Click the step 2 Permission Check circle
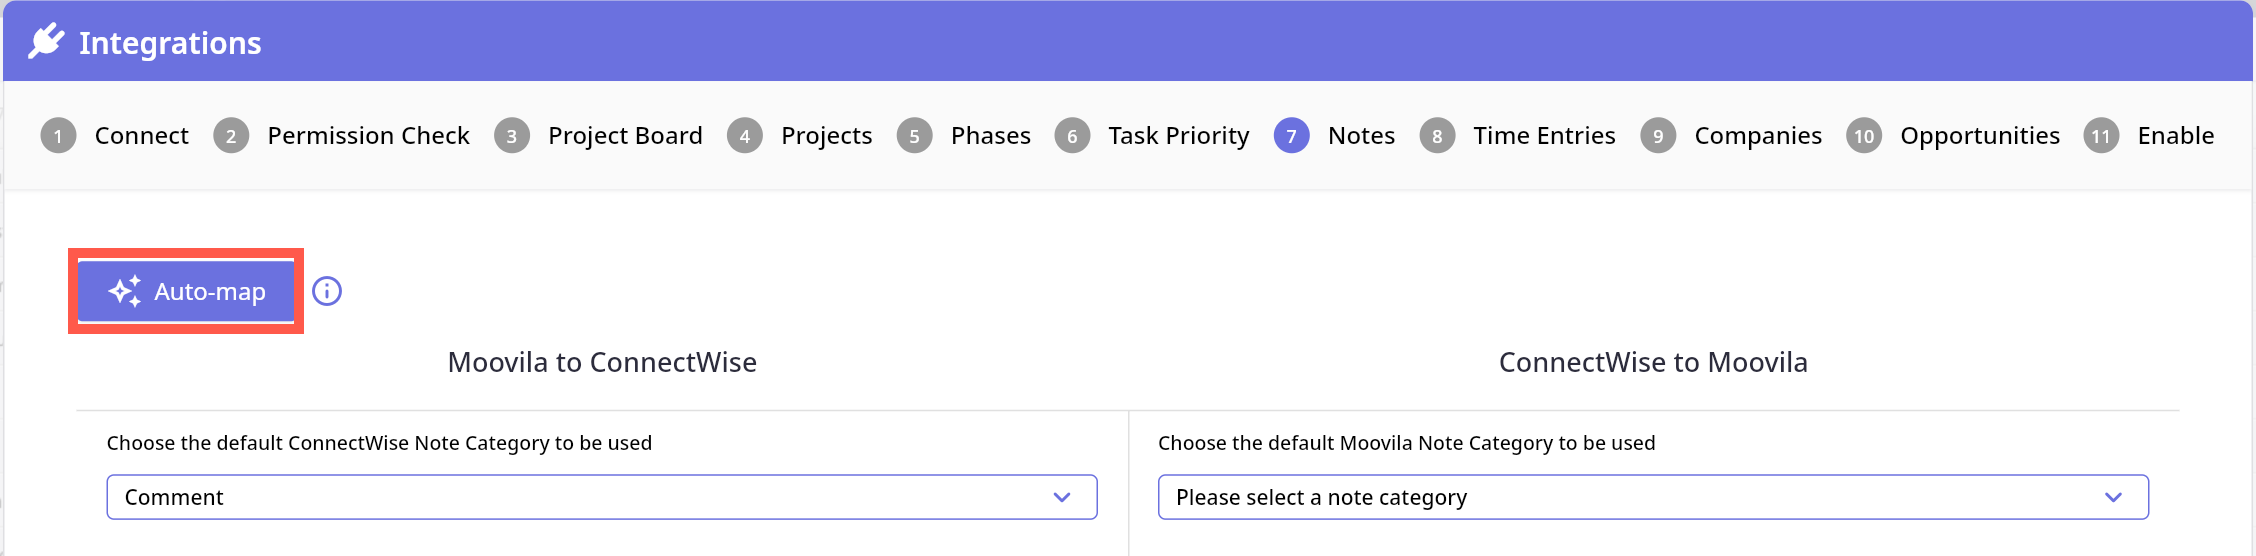This screenshot has width=2256, height=556. click(231, 136)
